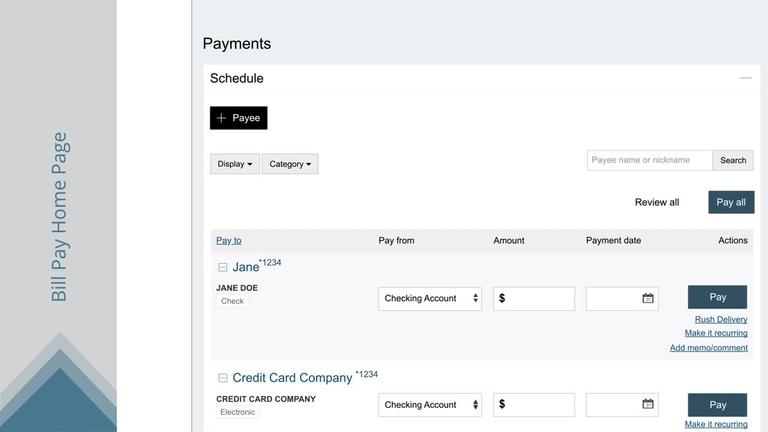Click the Amount field for Jane
This screenshot has width=768, height=432.
pos(534,298)
